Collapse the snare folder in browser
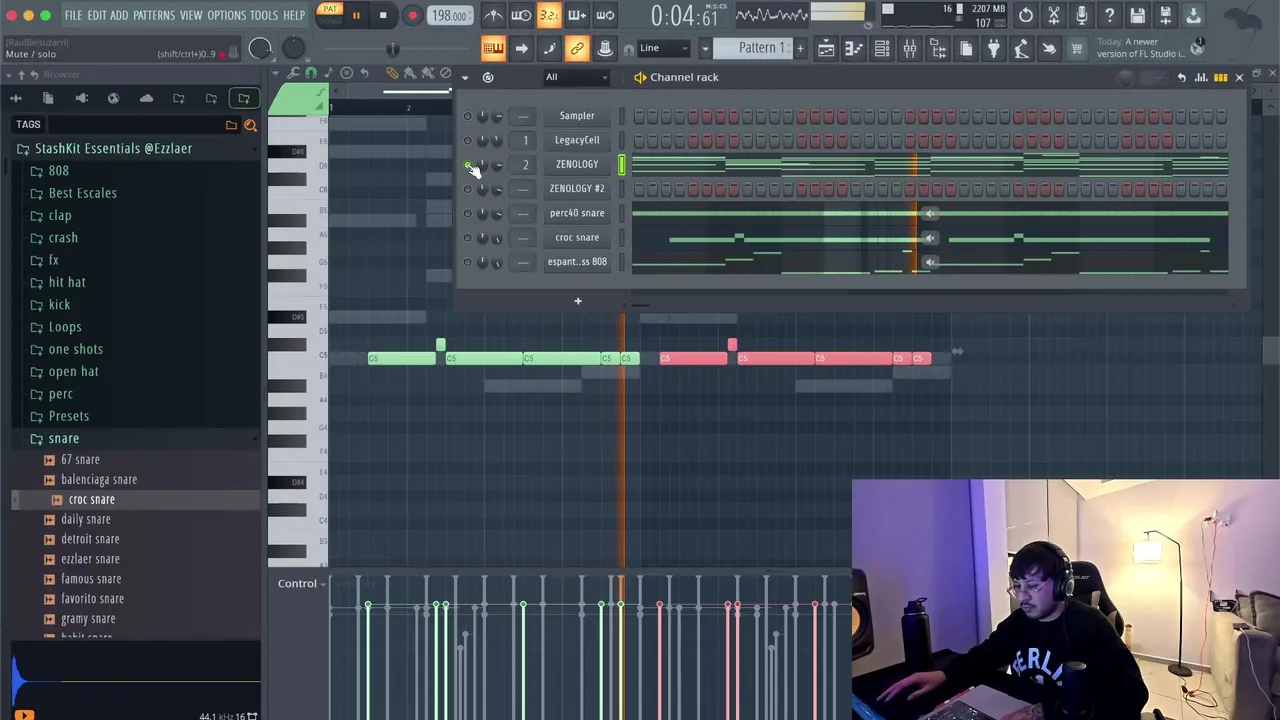This screenshot has width=1280, height=720. tap(63, 438)
